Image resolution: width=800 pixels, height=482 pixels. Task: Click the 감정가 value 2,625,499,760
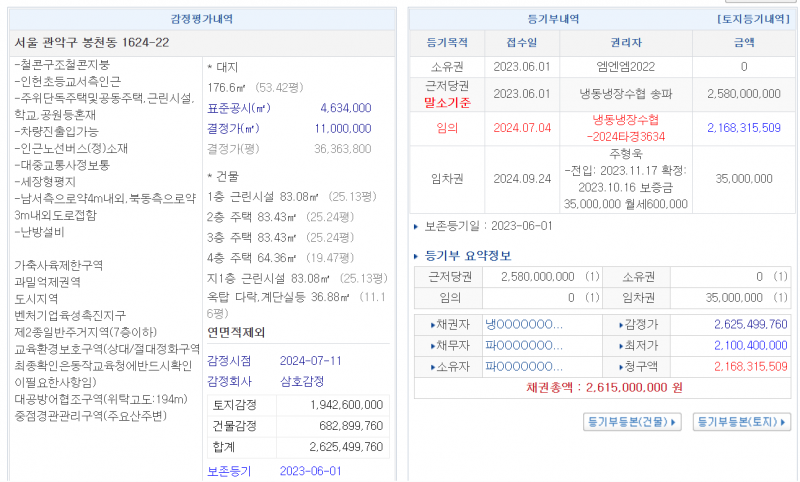[x=750, y=325]
